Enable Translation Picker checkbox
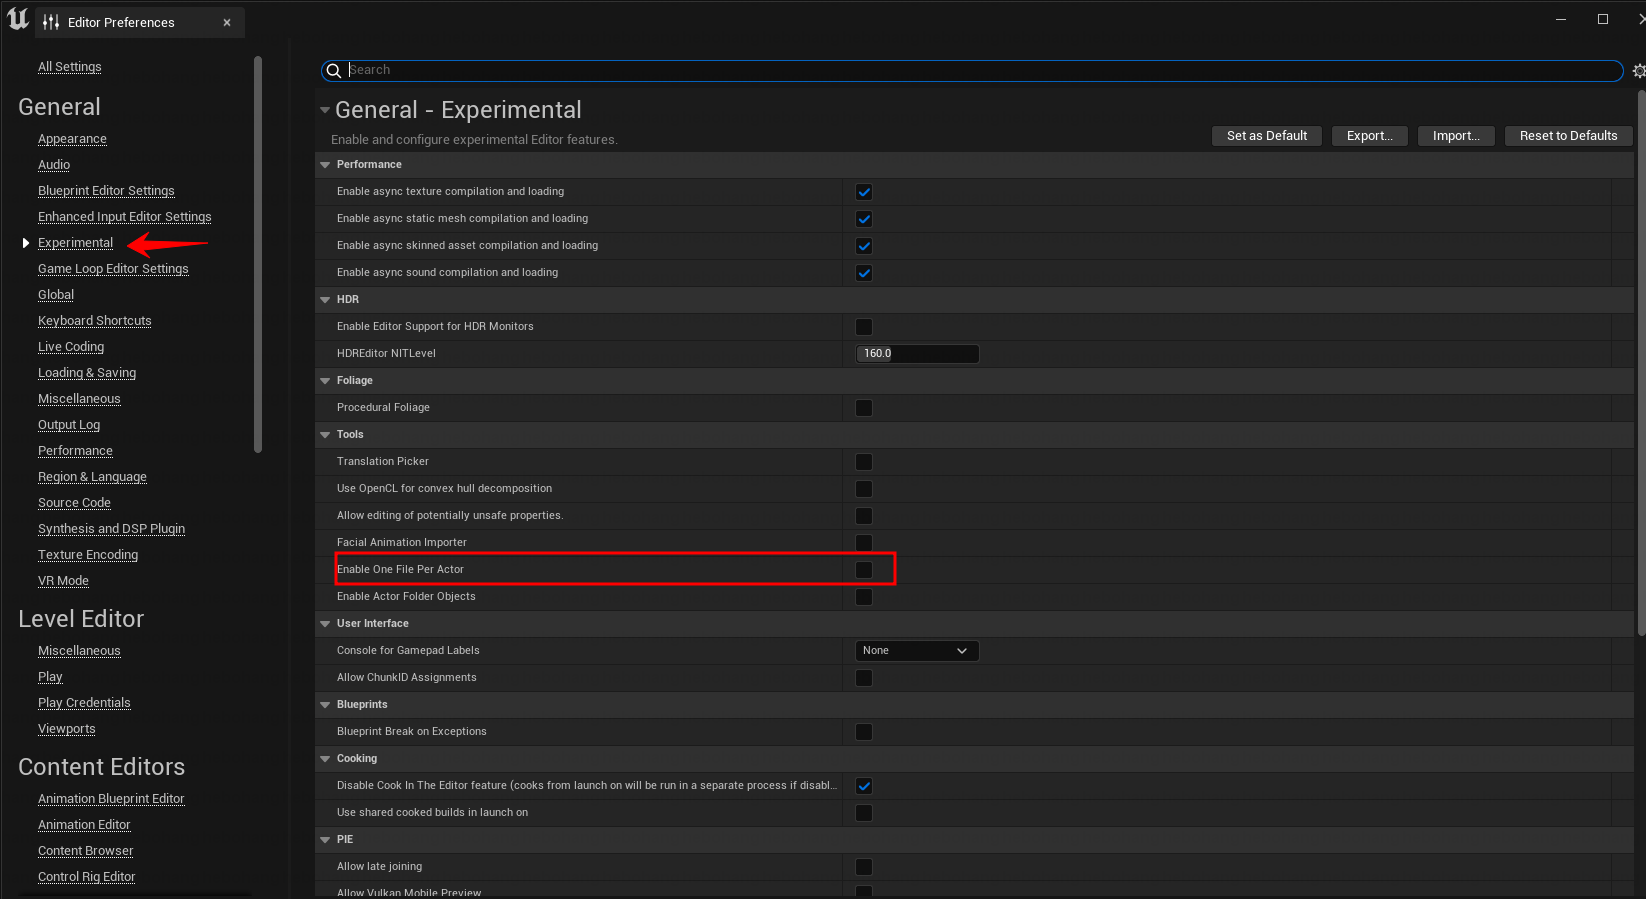The image size is (1646, 899). tap(864, 462)
